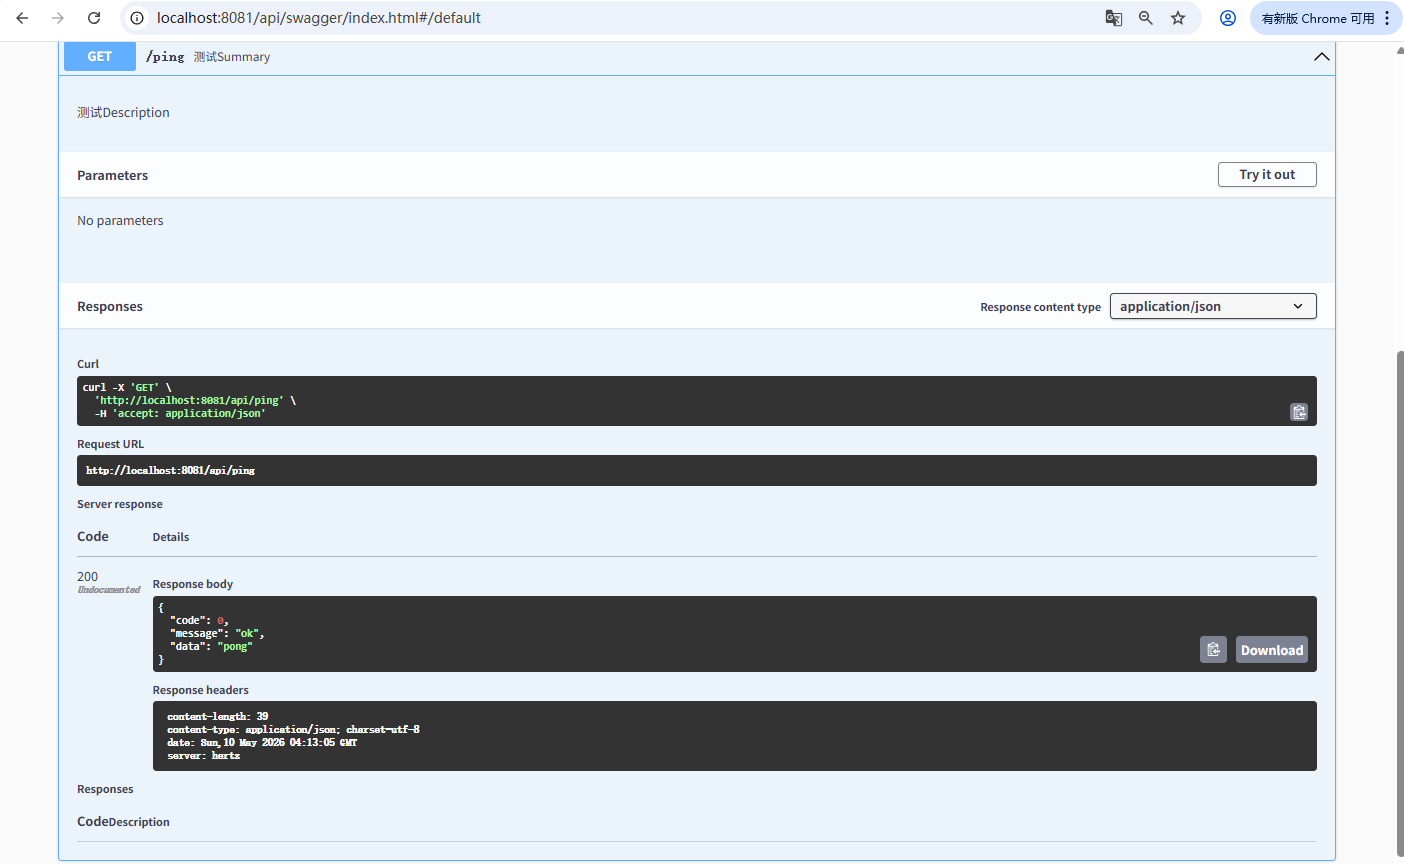The image size is (1404, 864).
Task: Click the server: hertz header
Action: click(x=204, y=755)
